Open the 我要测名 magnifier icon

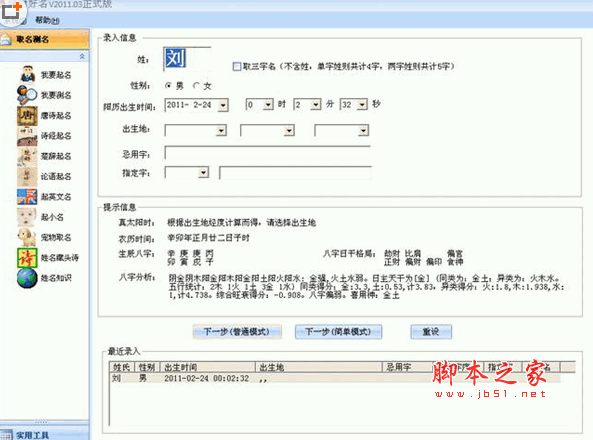coord(27,95)
